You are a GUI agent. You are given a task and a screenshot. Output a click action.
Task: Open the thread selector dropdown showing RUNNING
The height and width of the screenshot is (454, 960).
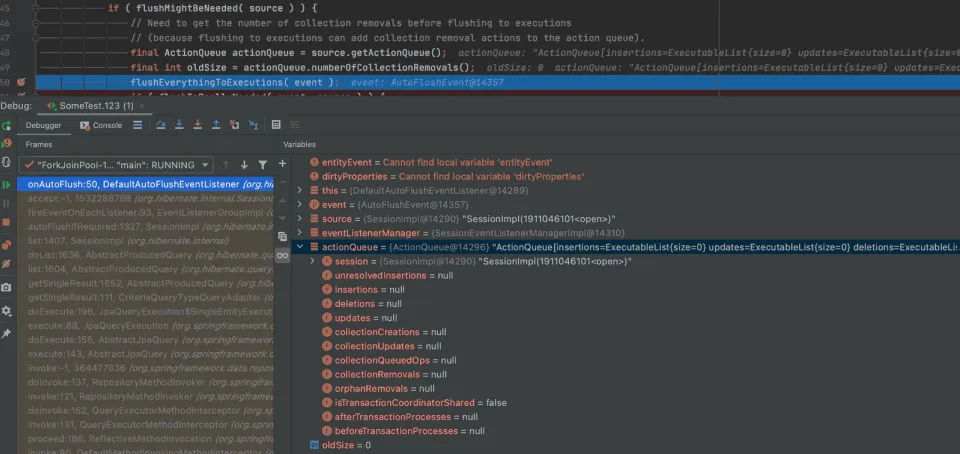point(116,165)
